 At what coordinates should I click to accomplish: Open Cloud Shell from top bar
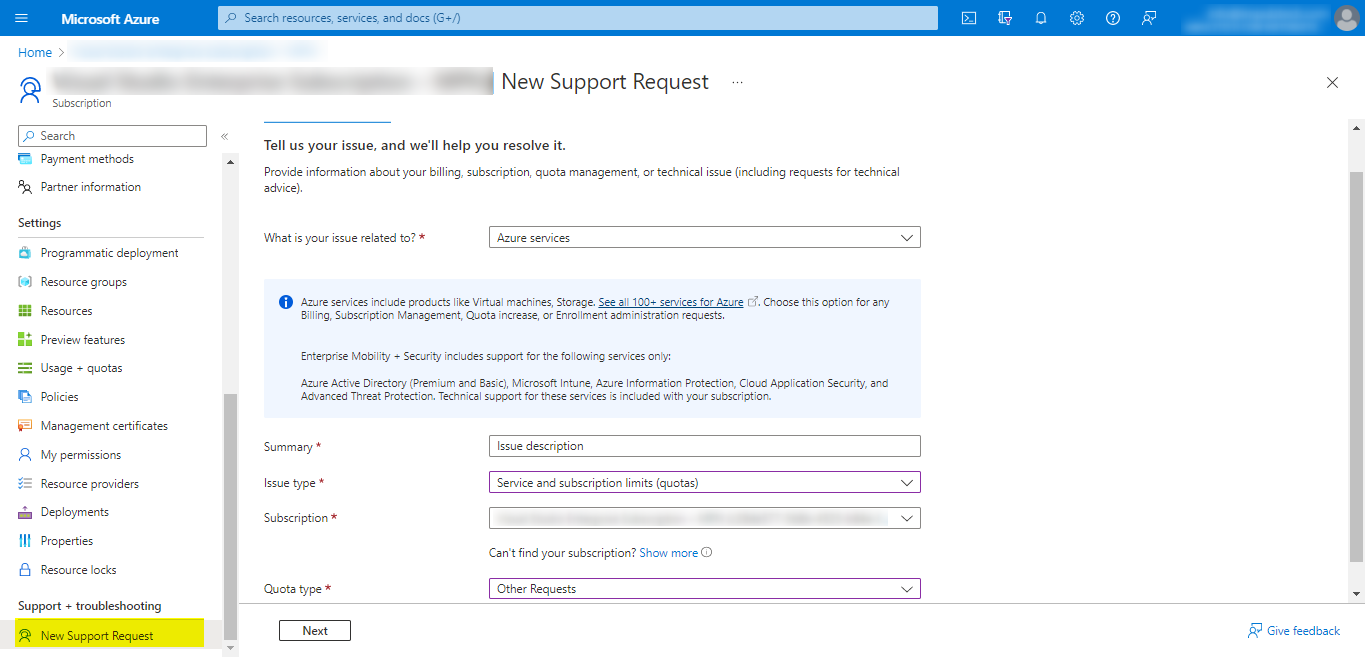click(968, 18)
